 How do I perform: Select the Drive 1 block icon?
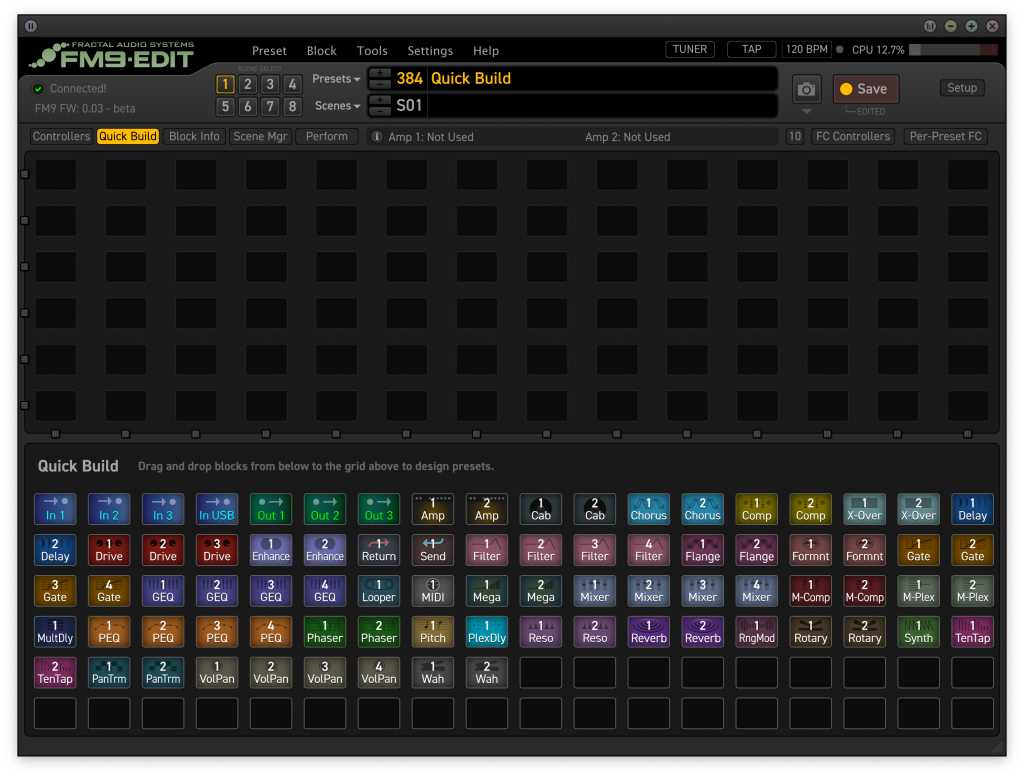109,550
